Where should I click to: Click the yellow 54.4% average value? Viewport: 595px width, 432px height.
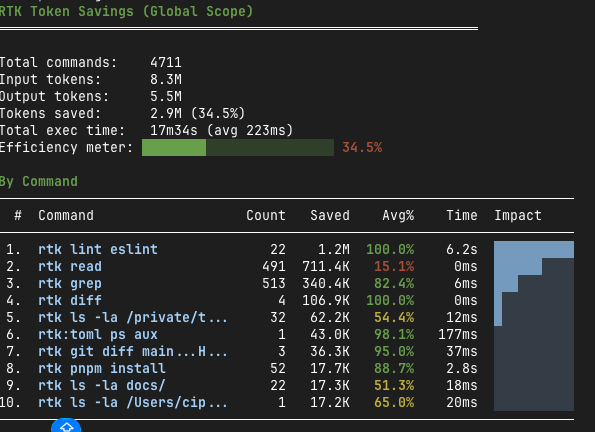(x=394, y=317)
